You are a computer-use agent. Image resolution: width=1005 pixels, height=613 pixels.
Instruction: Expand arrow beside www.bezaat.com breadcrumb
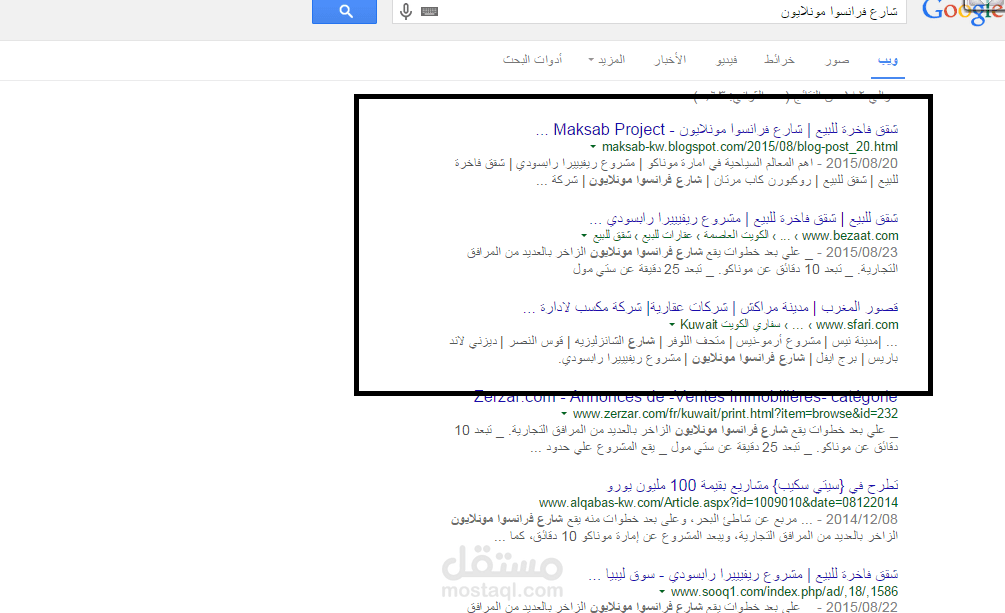584,236
